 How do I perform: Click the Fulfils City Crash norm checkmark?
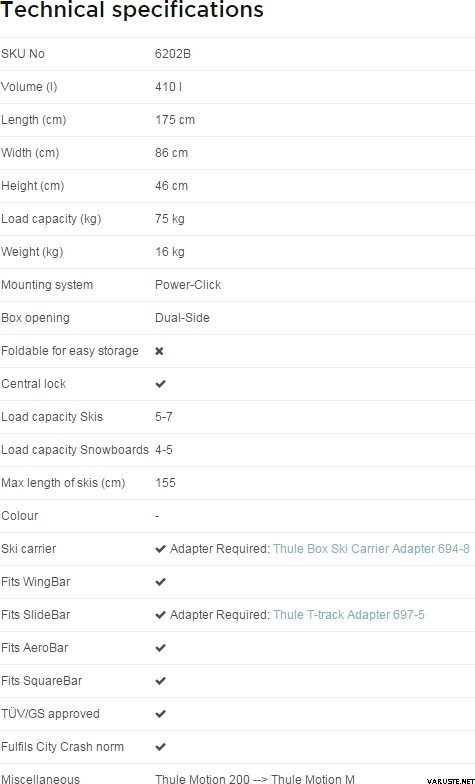pyautogui.click(x=160, y=747)
